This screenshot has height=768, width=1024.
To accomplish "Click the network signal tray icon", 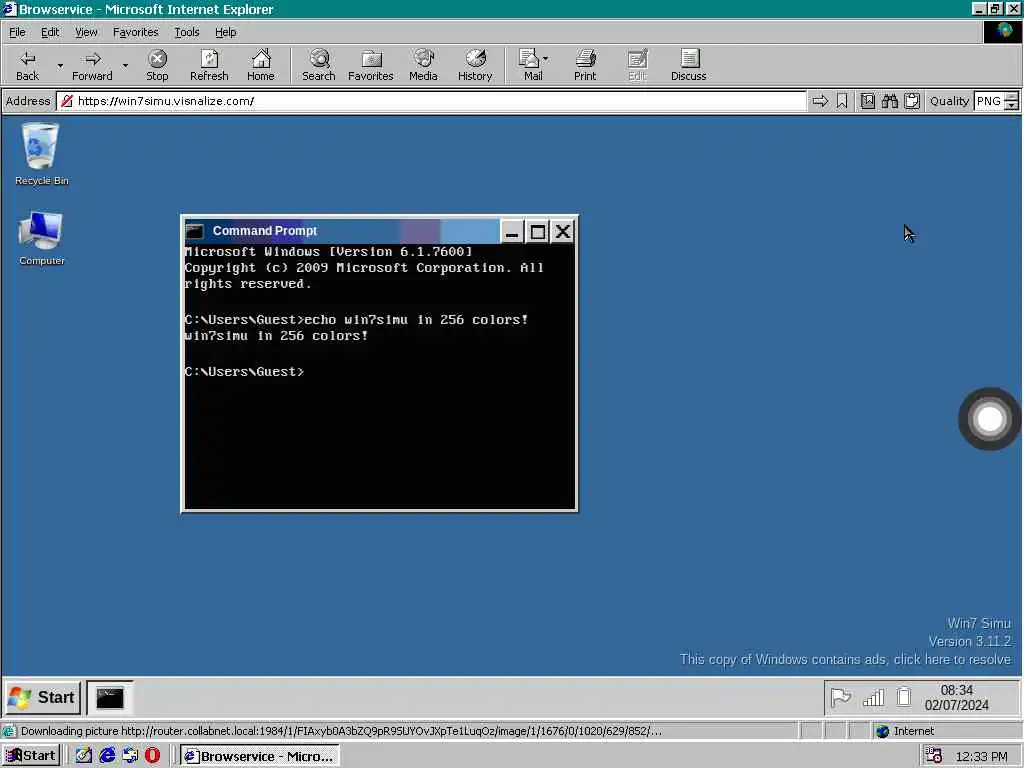I will pos(873,698).
